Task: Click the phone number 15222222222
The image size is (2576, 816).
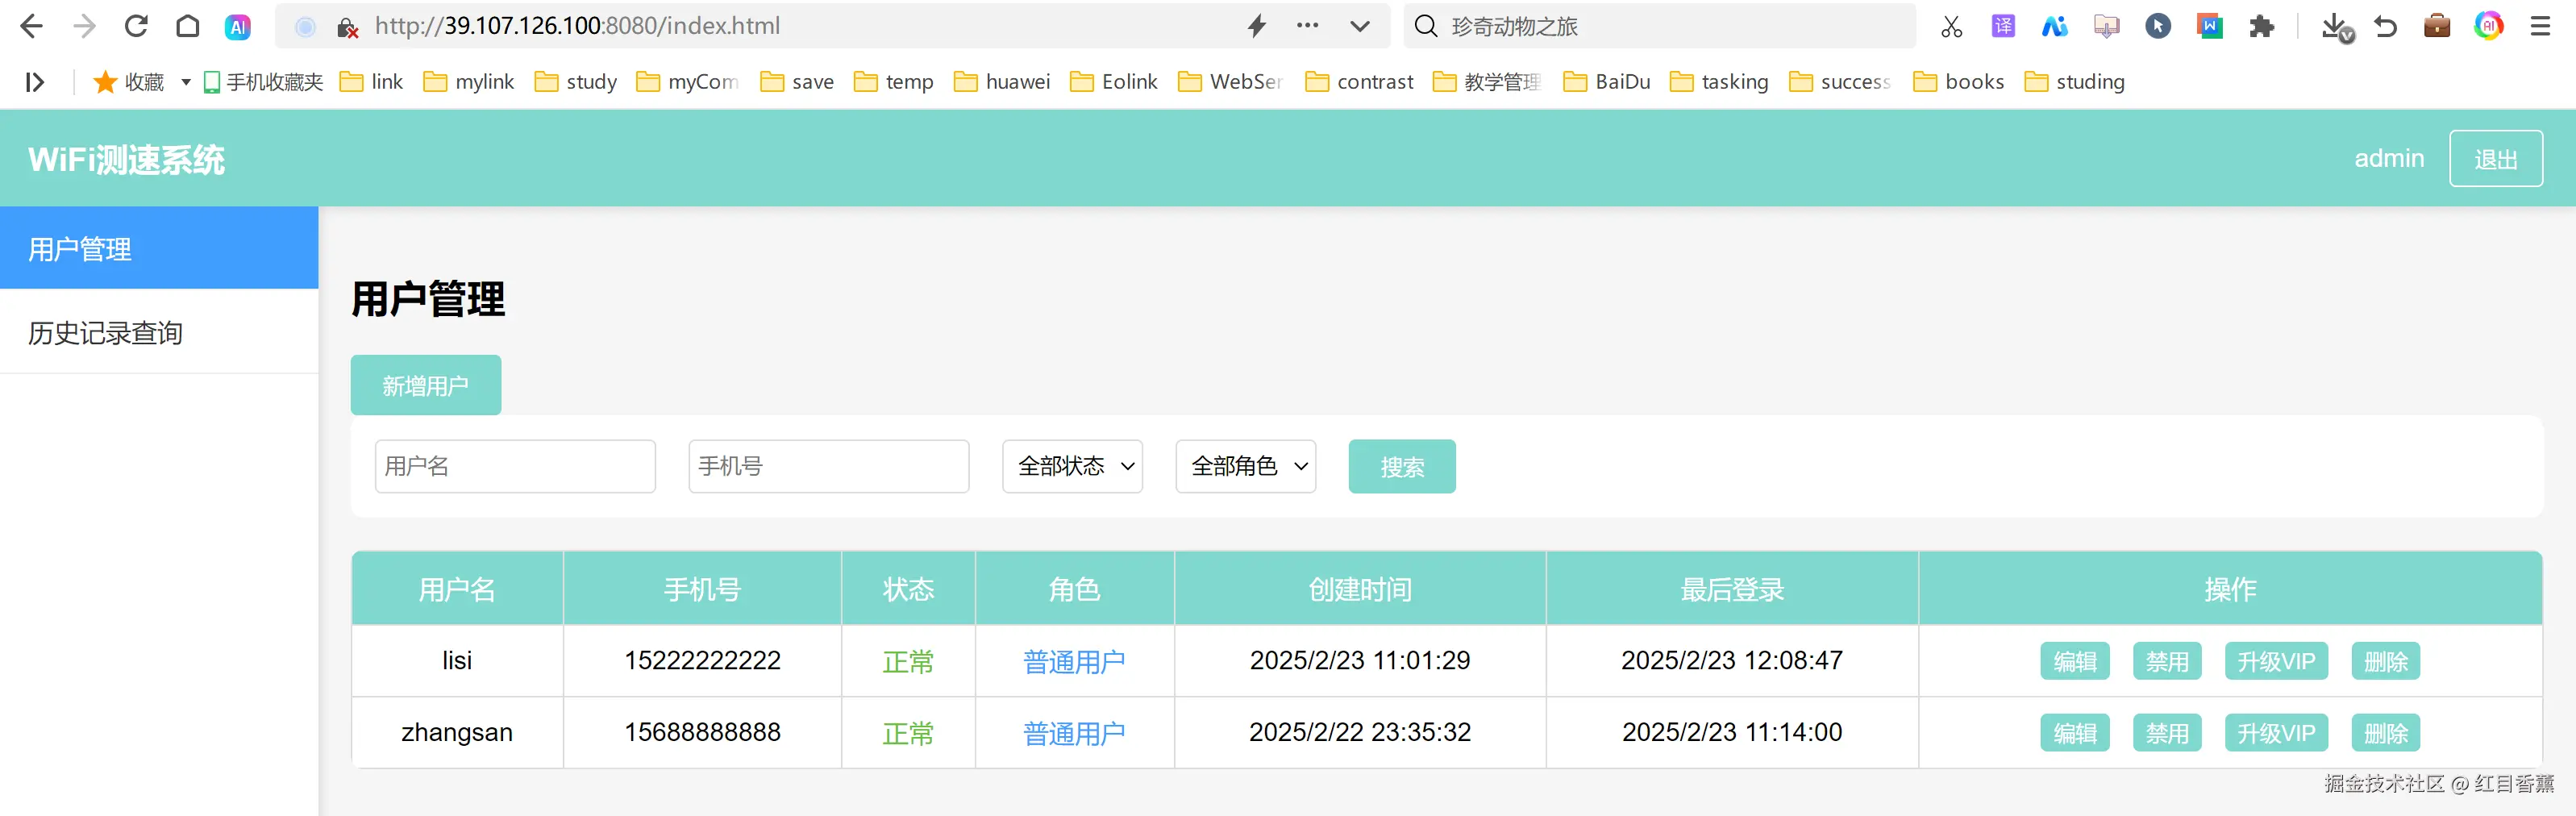Action: coord(702,660)
